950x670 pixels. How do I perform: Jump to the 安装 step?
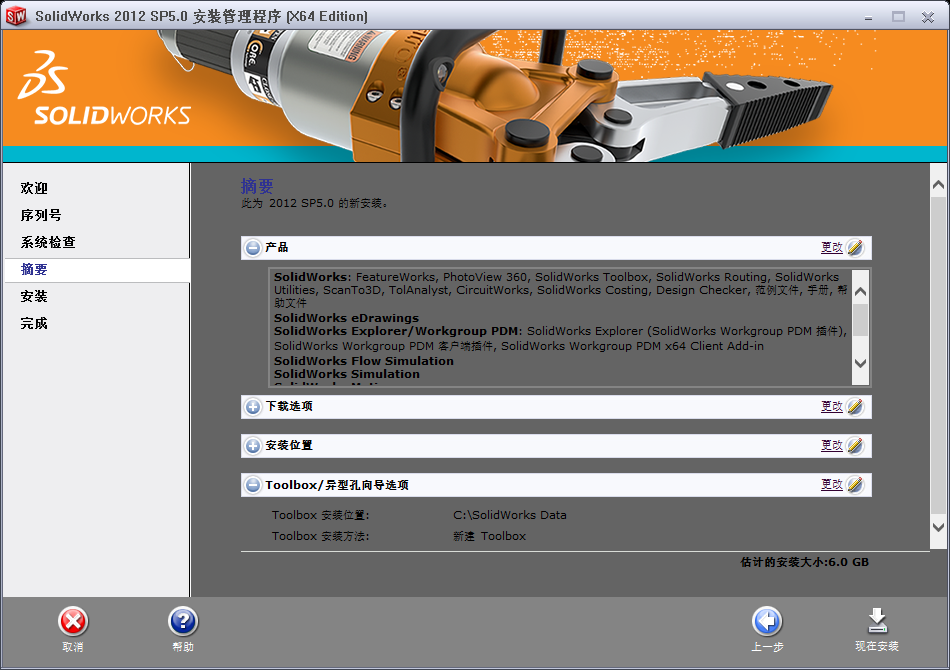tap(34, 296)
